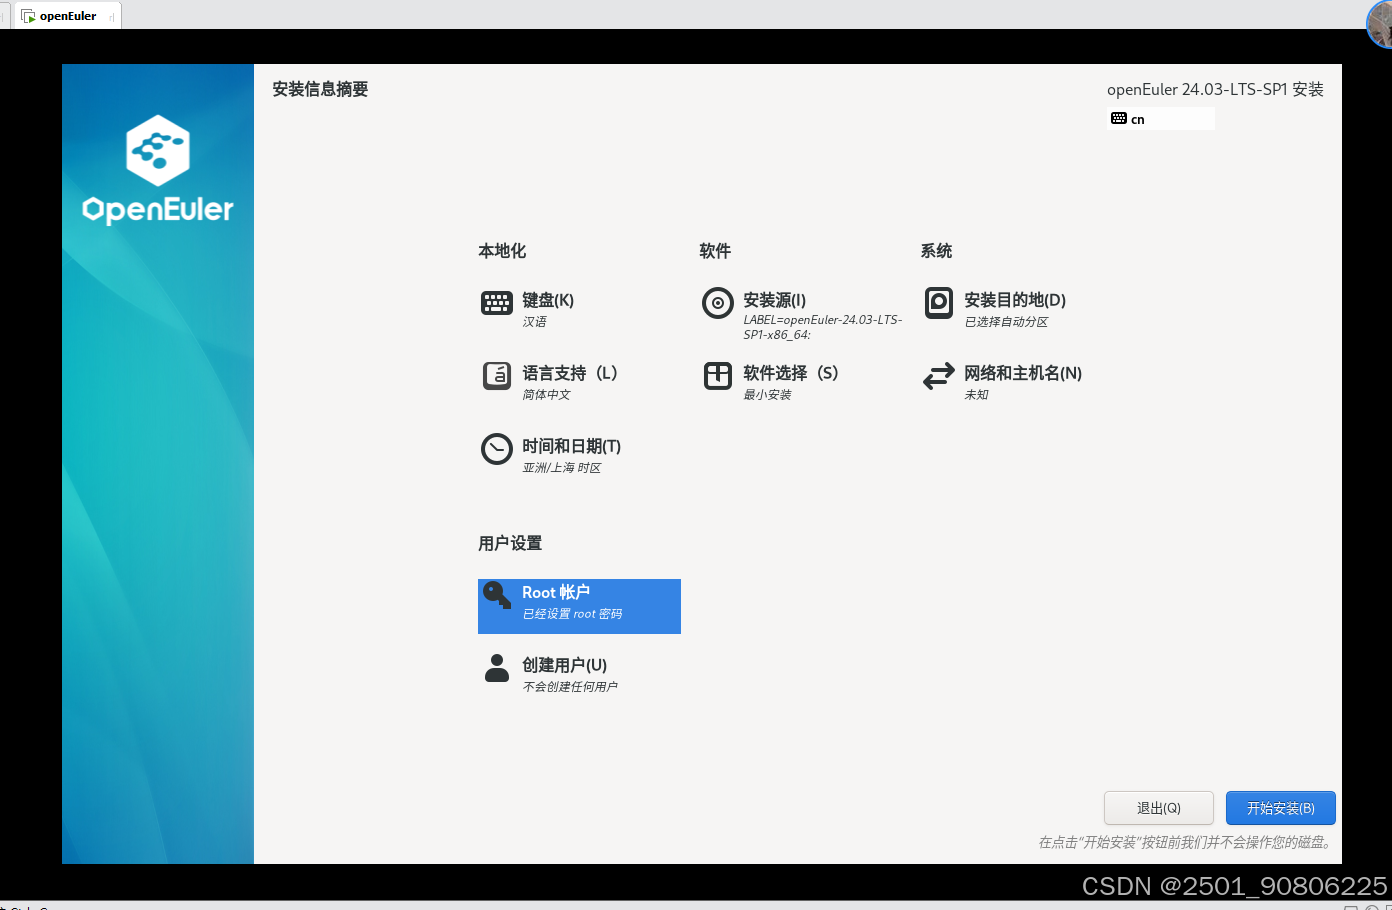1392x910 pixels.
Task: Open 创建用户(U) user creation
Action: [x=565, y=665]
